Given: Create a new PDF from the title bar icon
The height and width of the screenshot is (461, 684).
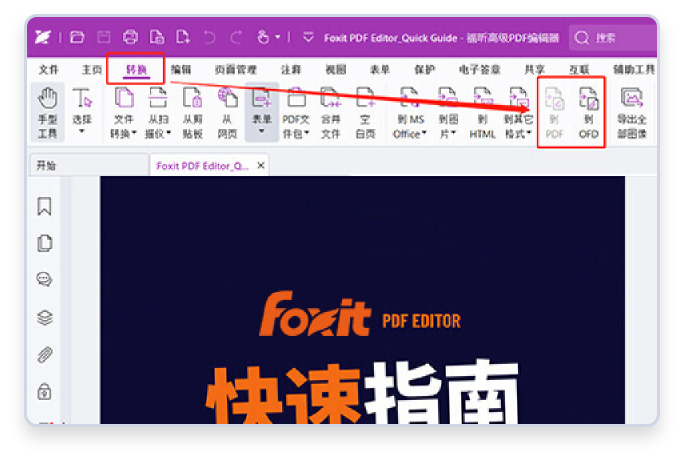Looking at the screenshot, I should tap(183, 37).
